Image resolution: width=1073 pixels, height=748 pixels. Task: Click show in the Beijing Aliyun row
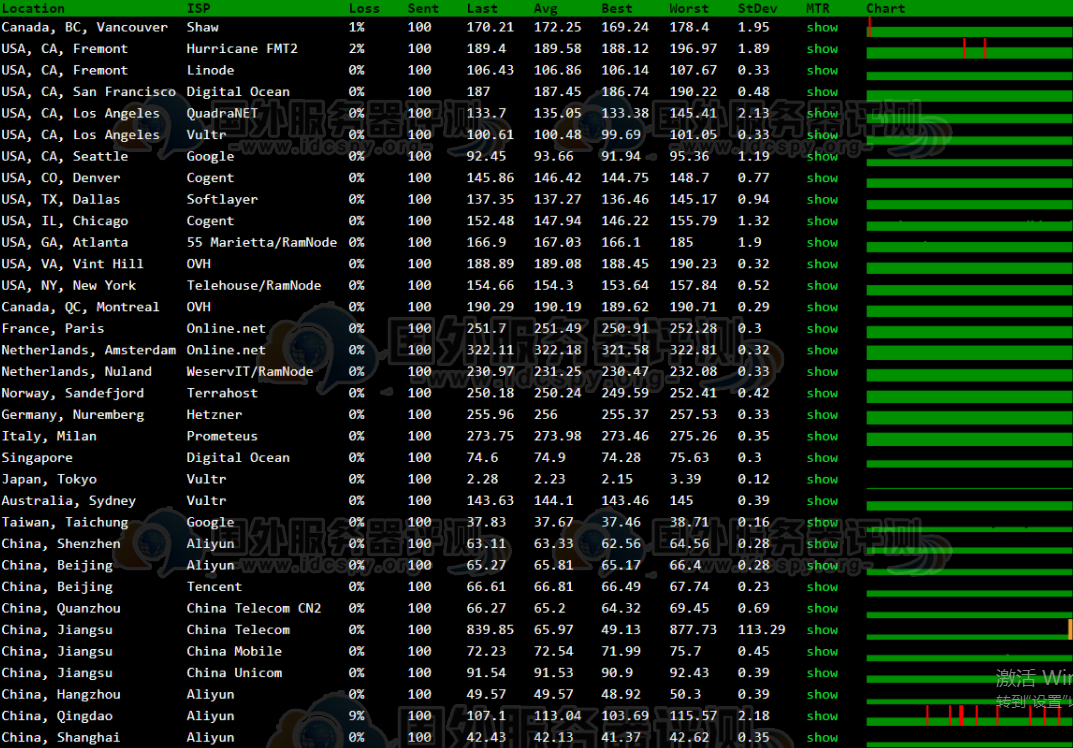coord(822,565)
